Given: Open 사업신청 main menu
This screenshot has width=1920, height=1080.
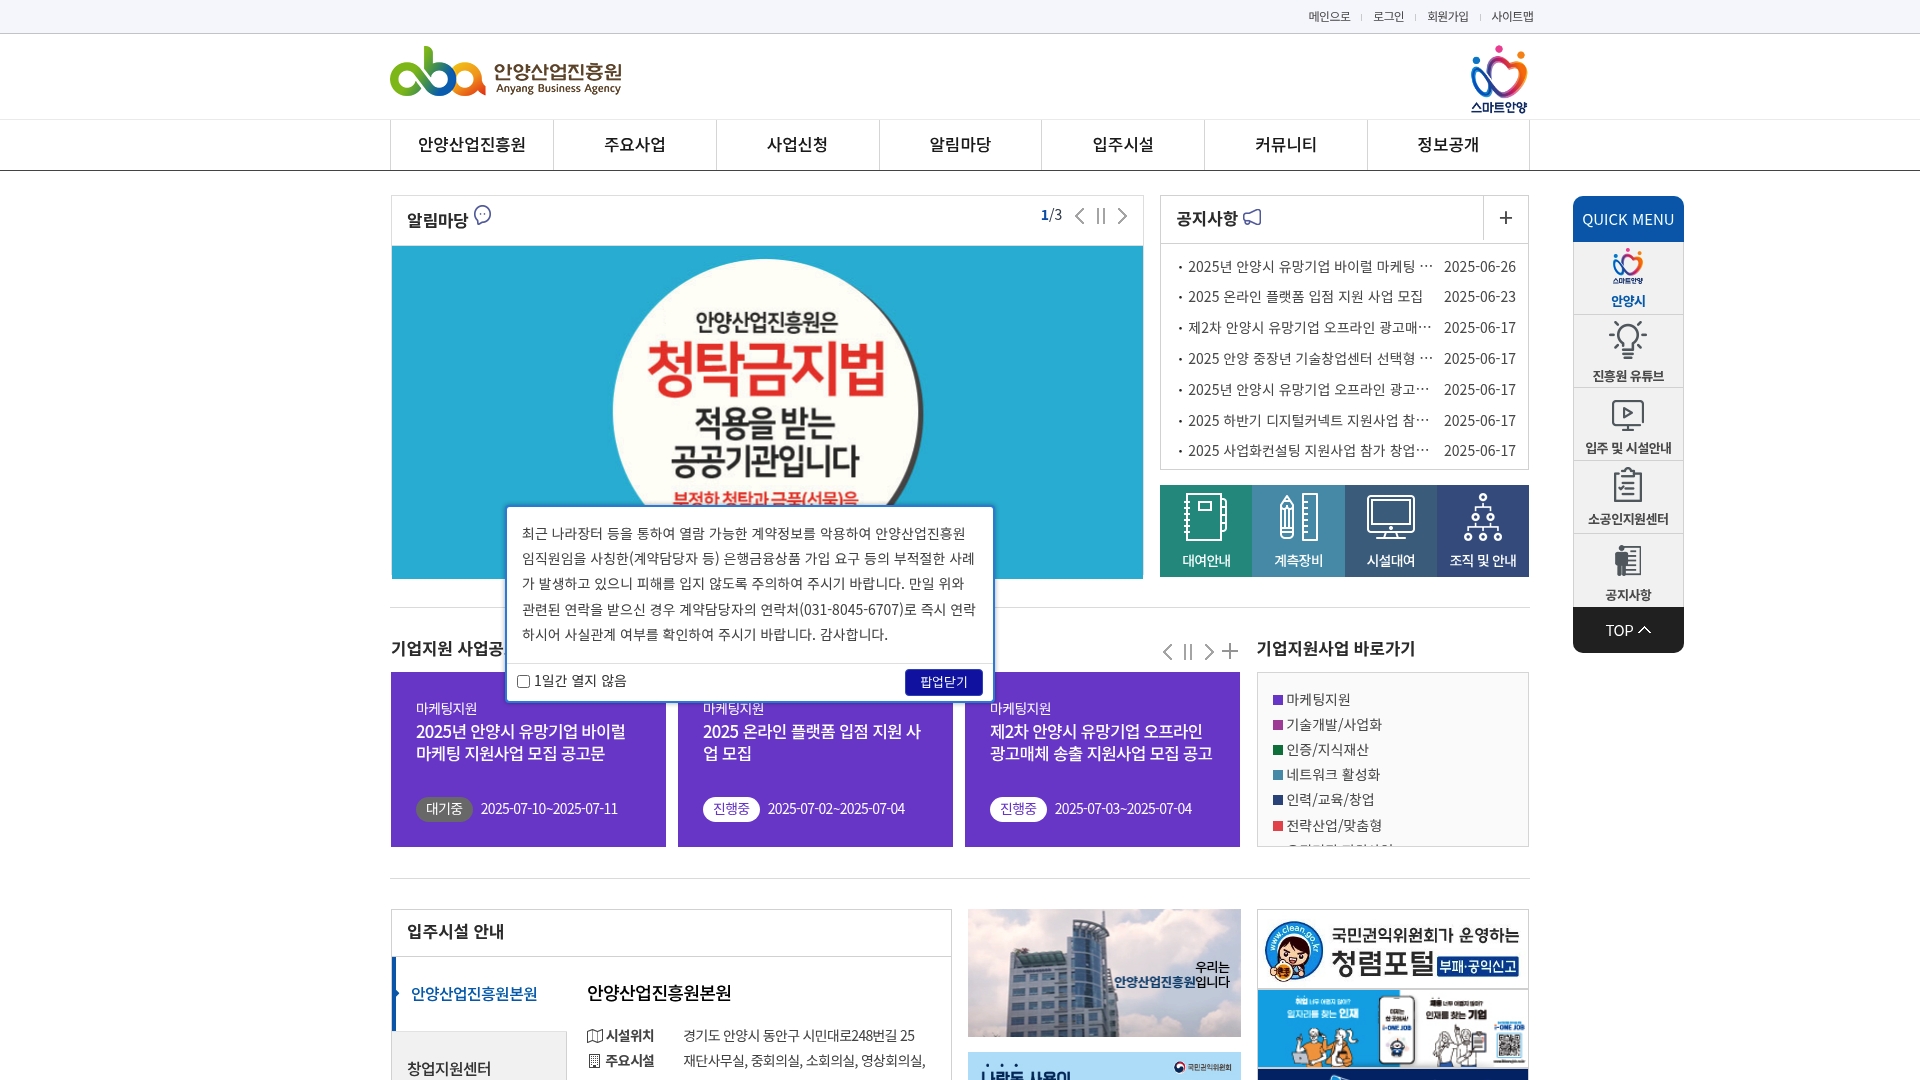Looking at the screenshot, I should pos(797,145).
